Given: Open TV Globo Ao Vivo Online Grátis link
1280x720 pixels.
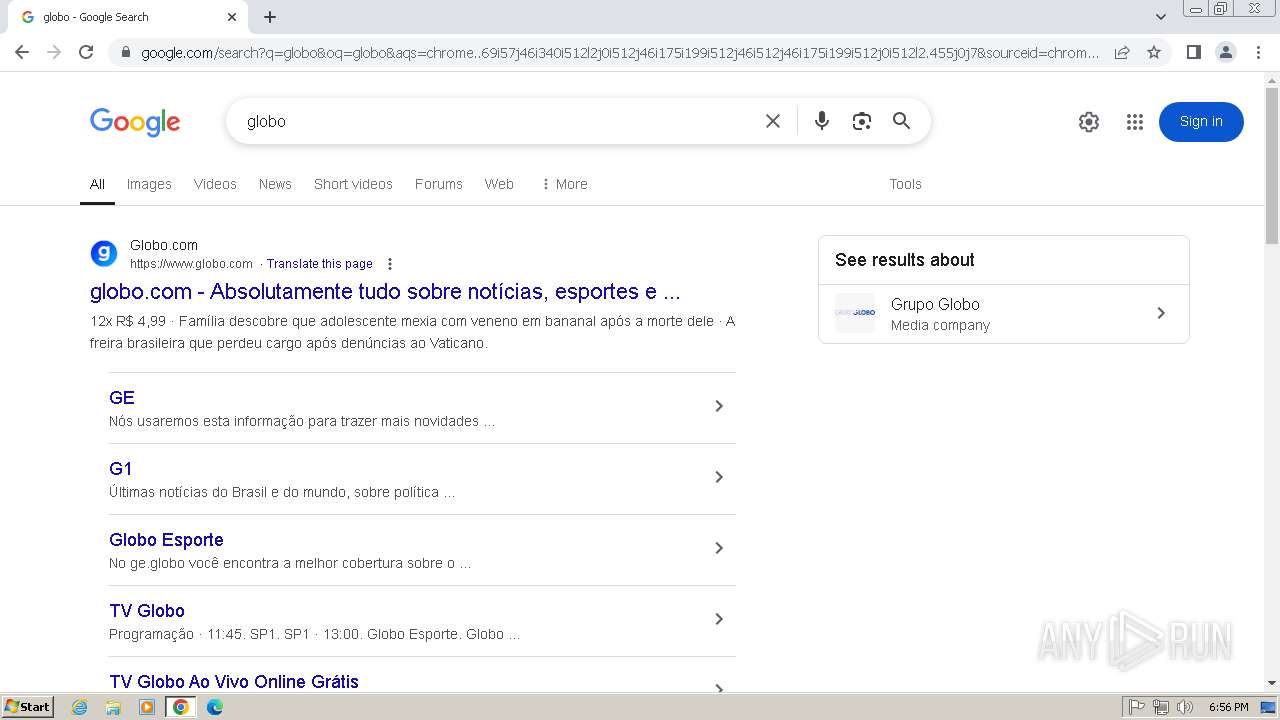Looking at the screenshot, I should click(x=234, y=682).
